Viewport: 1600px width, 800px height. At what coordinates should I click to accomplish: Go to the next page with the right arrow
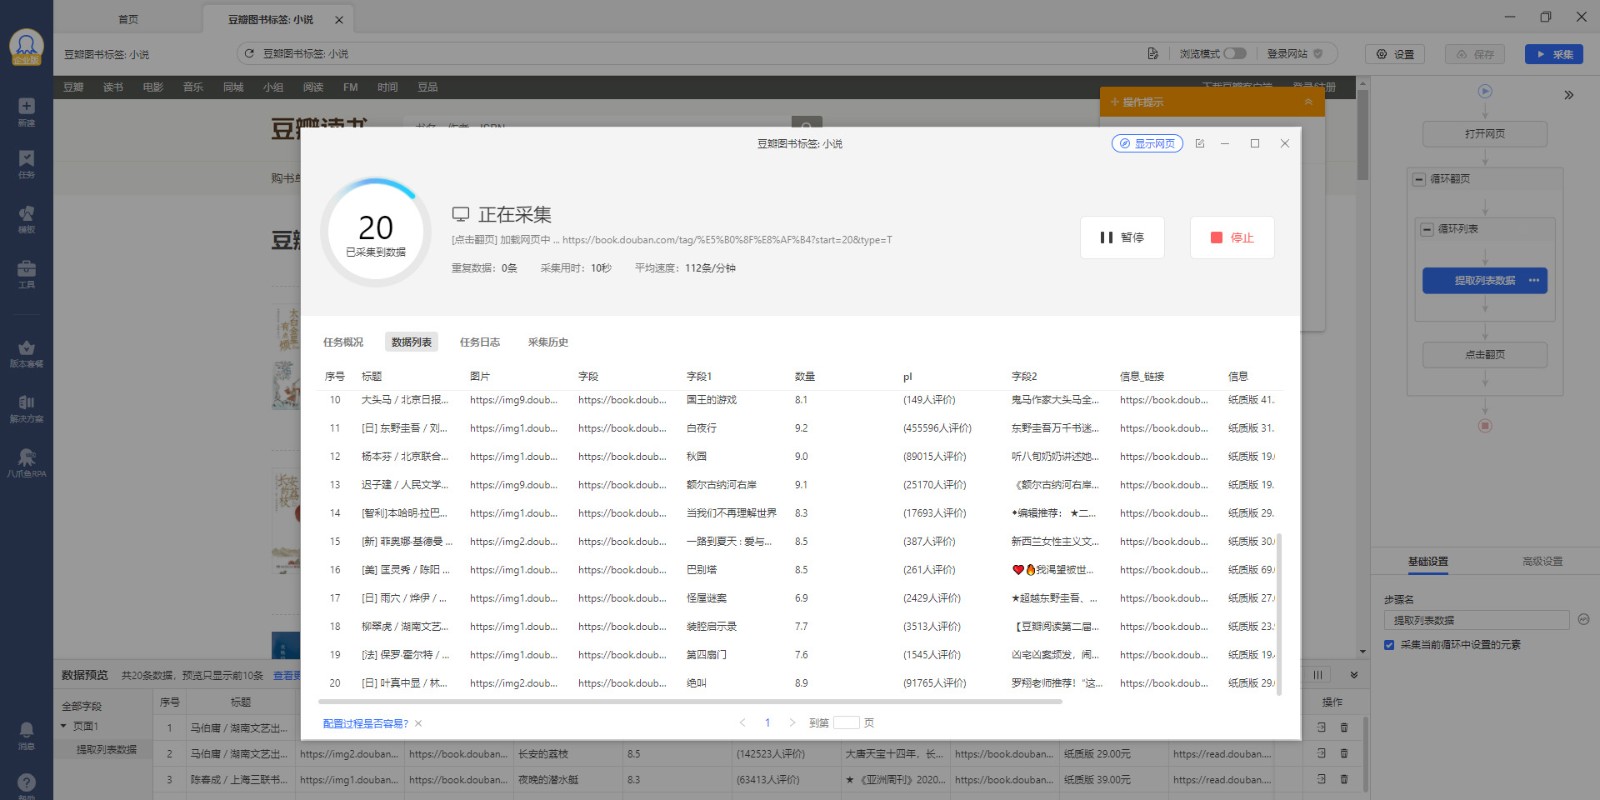tap(792, 722)
